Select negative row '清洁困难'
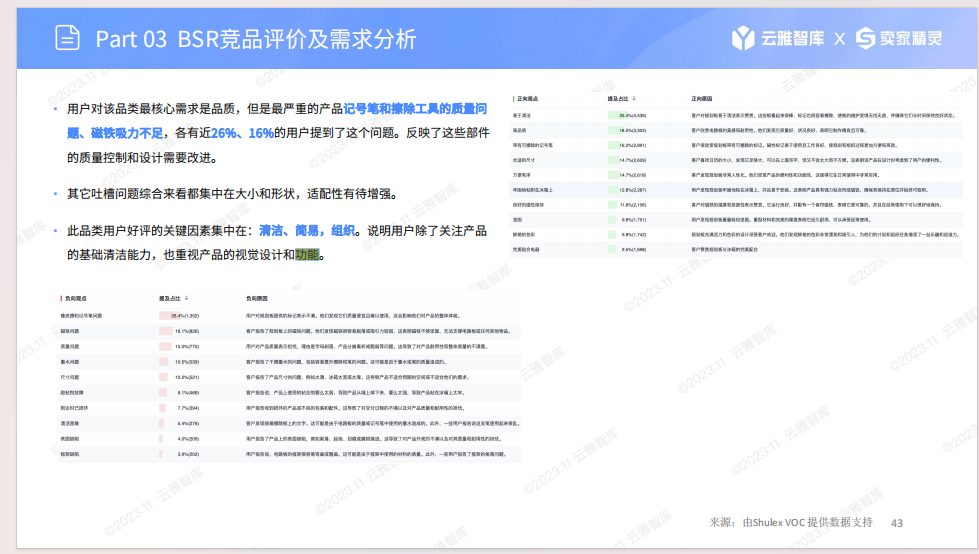Screen dimensions: 979x554 pos(288,423)
